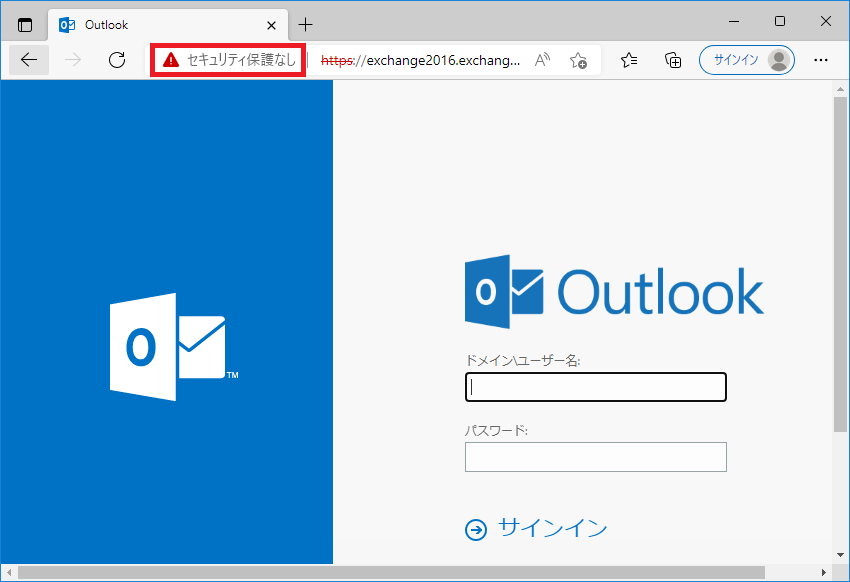Reload the current page

point(117,60)
